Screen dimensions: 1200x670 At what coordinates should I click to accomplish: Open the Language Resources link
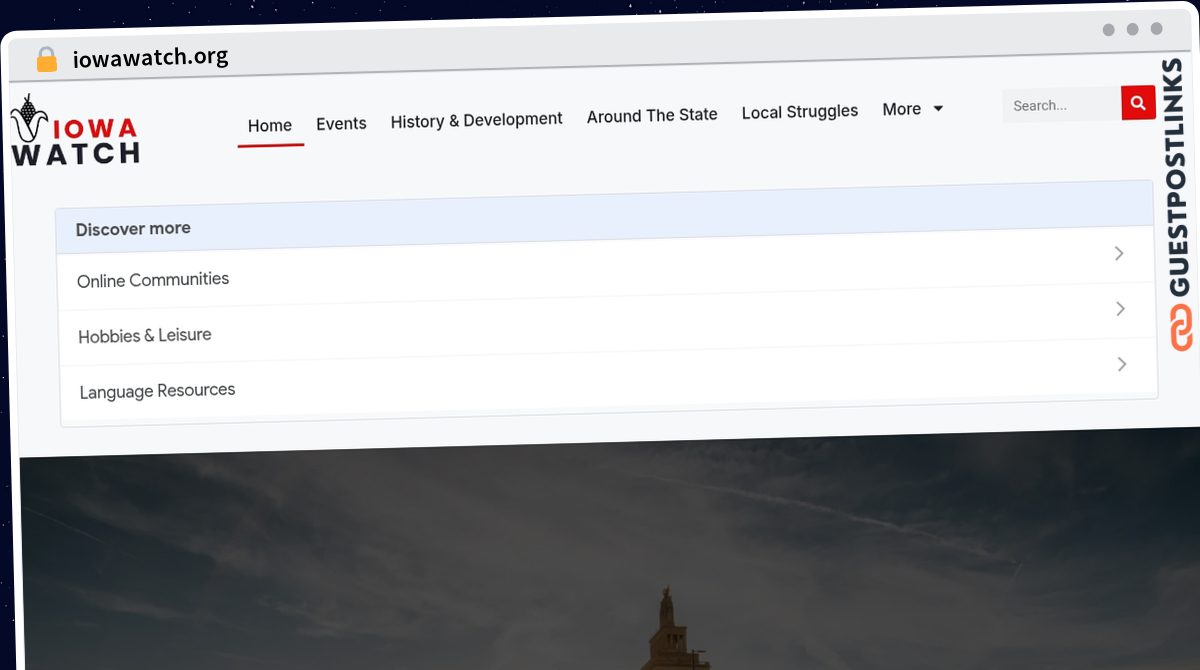tap(157, 391)
